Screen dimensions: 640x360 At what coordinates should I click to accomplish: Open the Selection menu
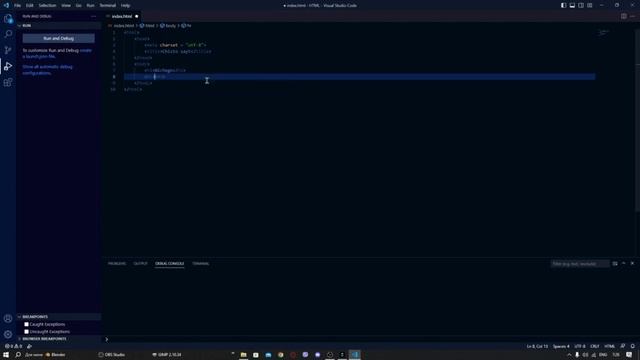click(x=47, y=5)
